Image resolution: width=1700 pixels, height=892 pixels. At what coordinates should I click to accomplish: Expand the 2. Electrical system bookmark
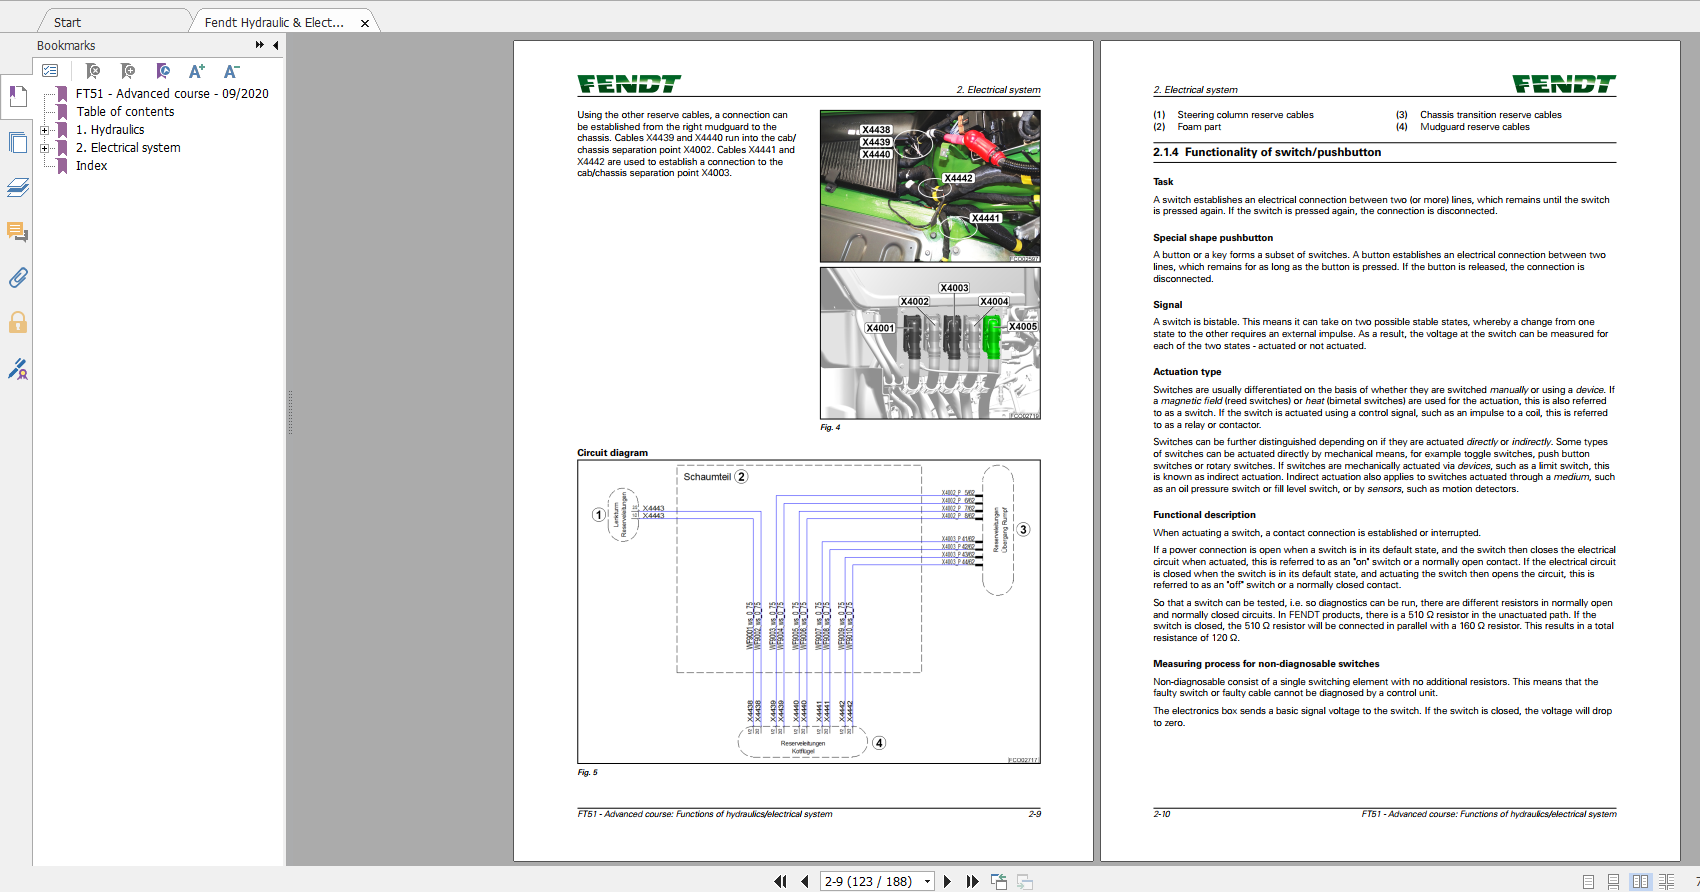click(44, 148)
